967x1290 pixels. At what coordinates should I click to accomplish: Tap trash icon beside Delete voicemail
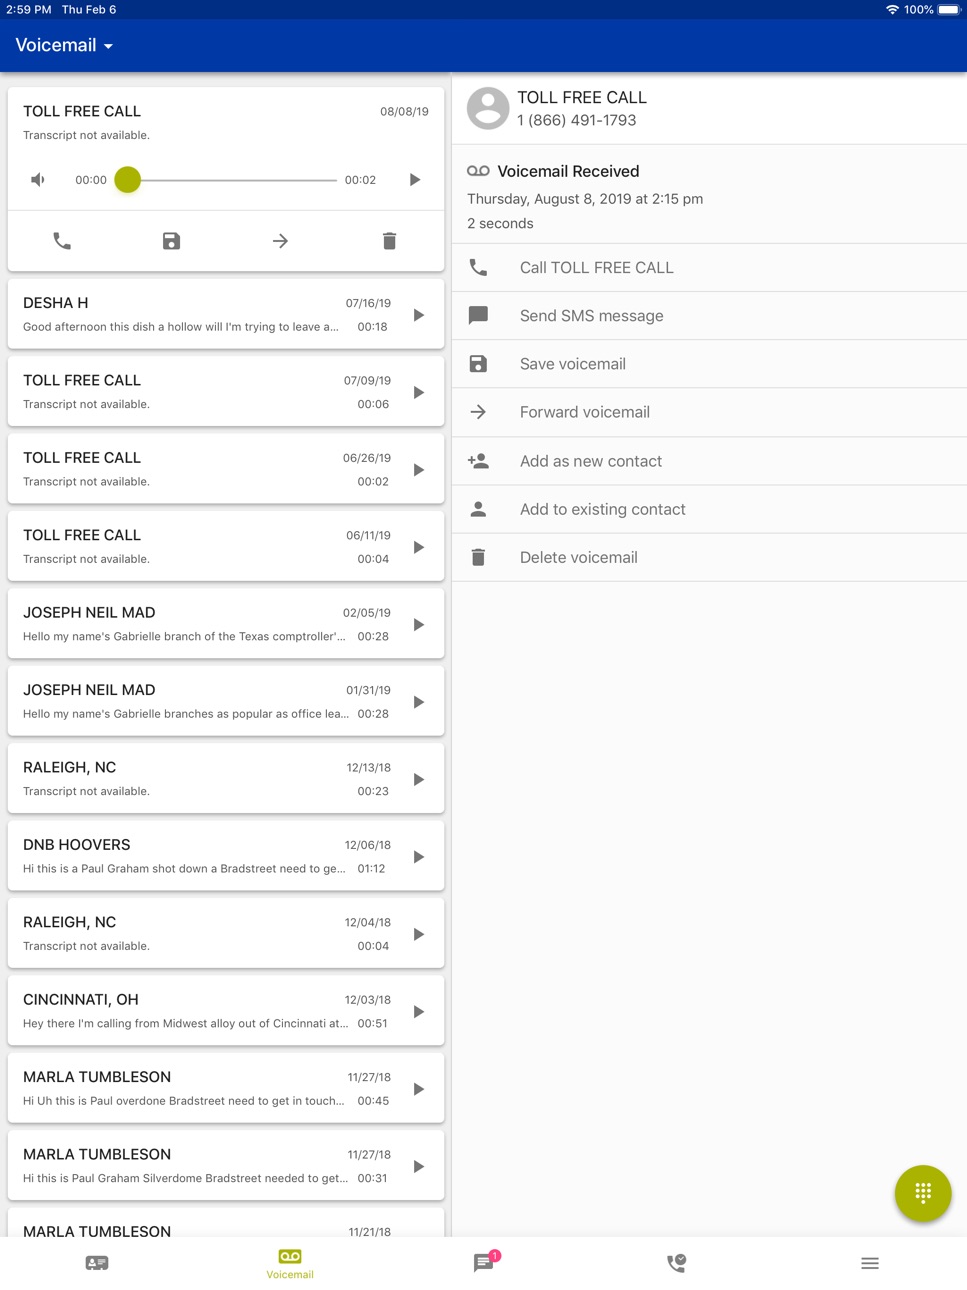(478, 557)
